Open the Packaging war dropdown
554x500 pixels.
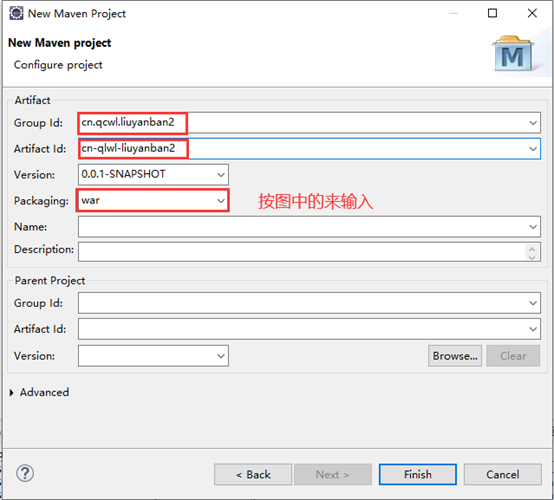click(x=221, y=201)
